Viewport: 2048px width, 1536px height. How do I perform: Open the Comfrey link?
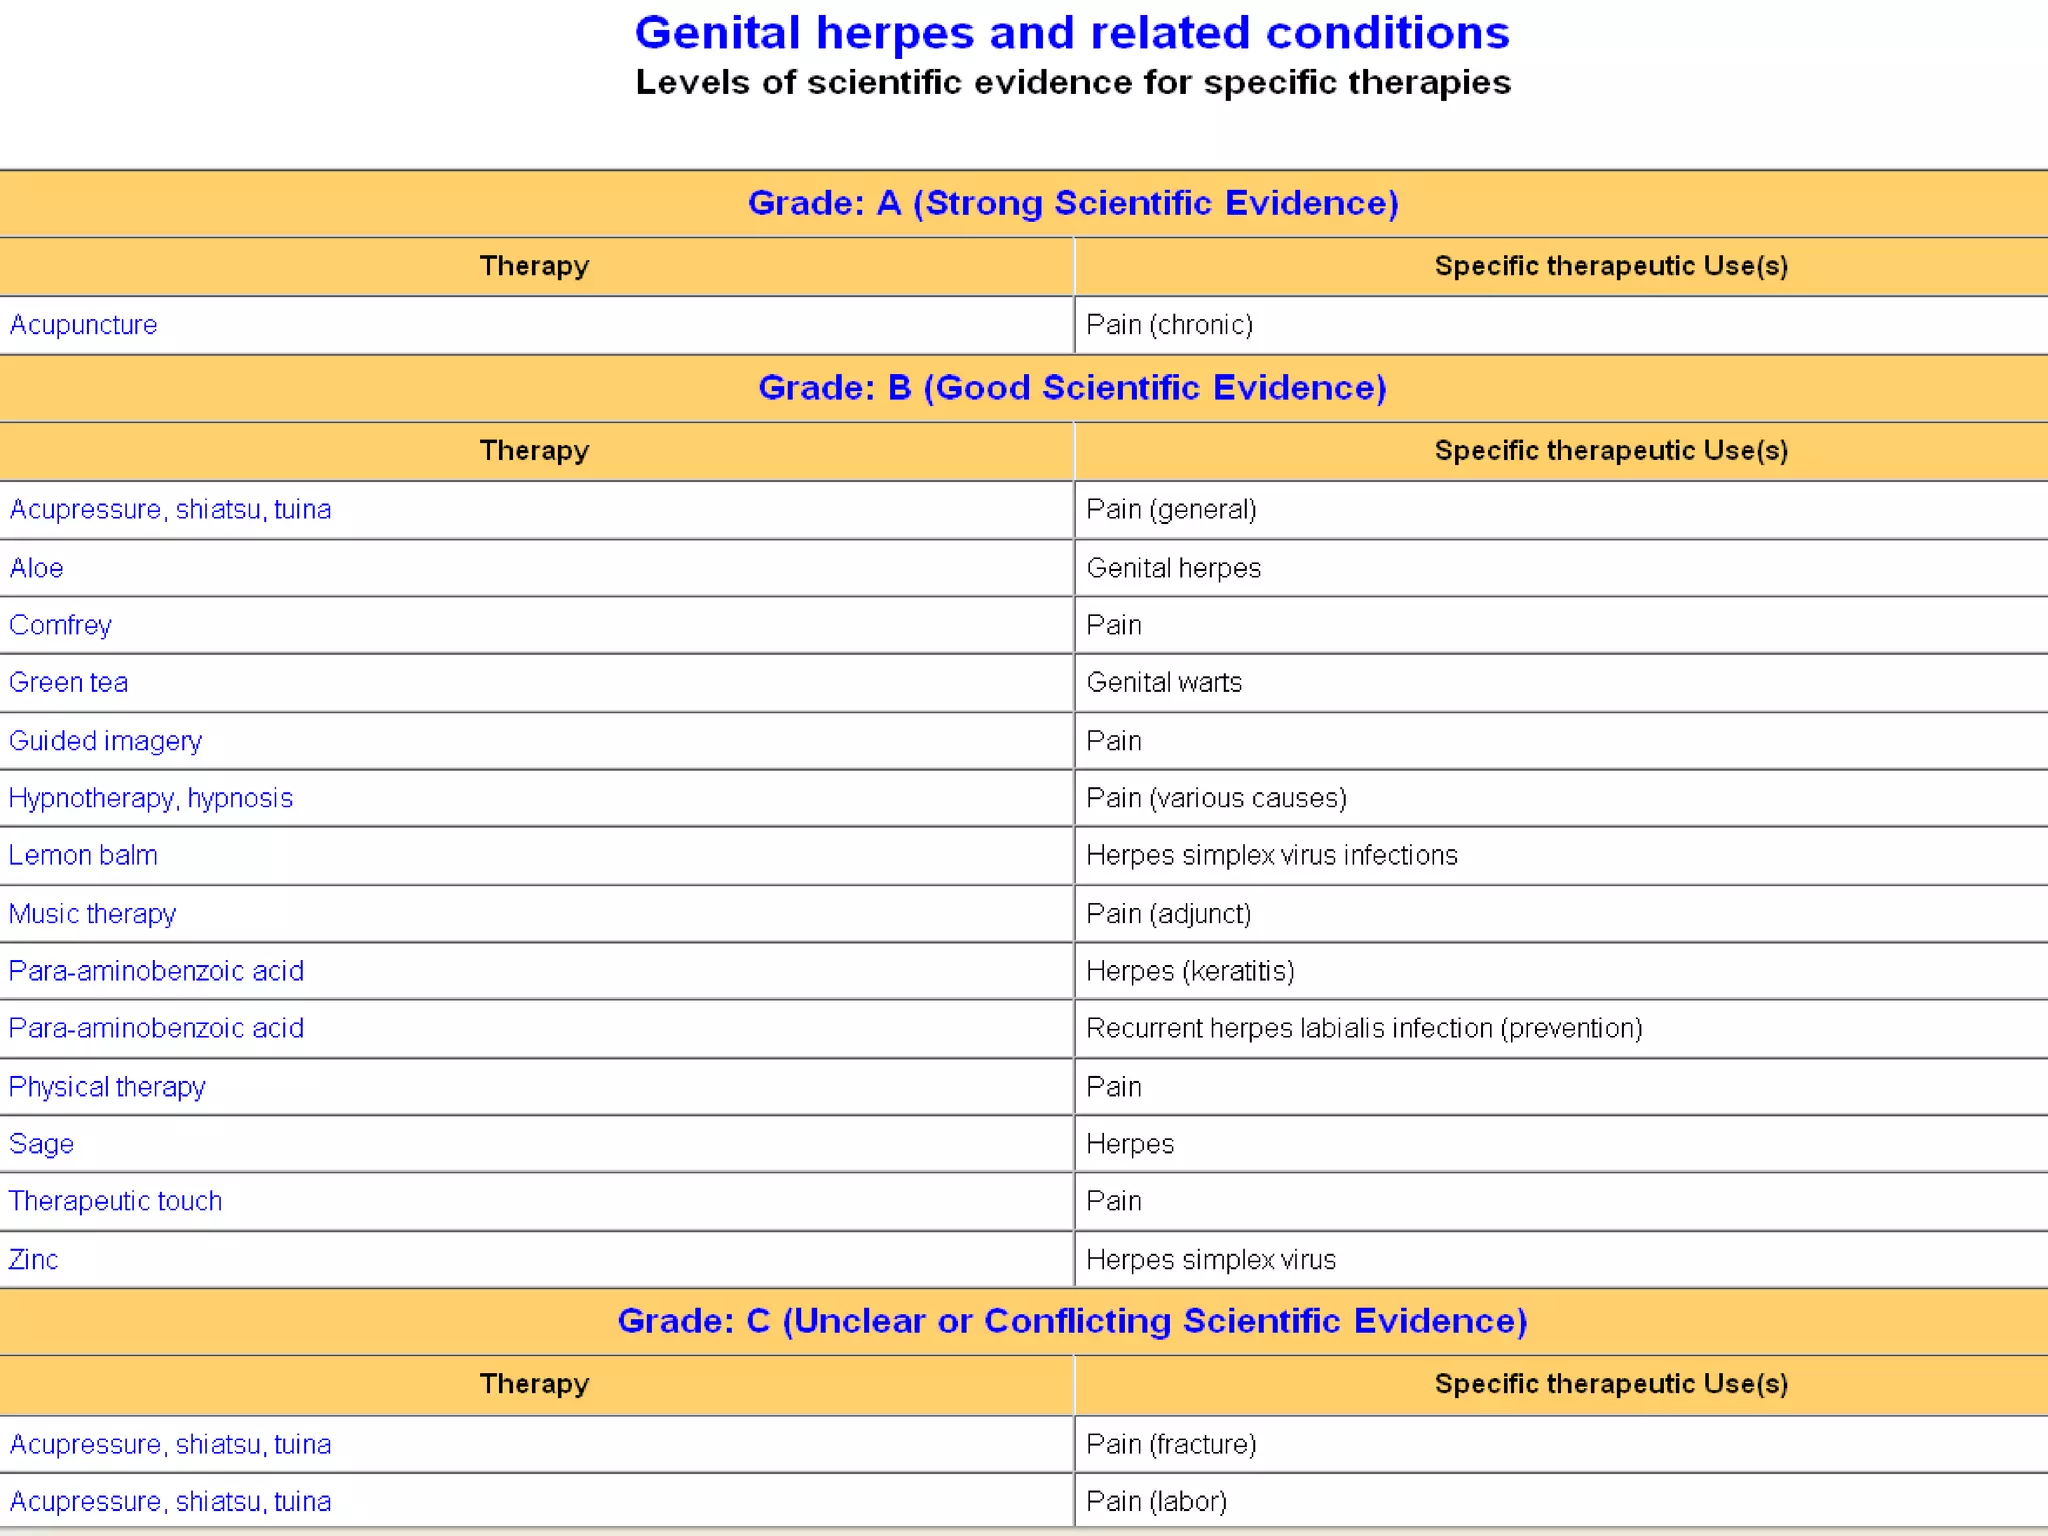click(x=60, y=625)
